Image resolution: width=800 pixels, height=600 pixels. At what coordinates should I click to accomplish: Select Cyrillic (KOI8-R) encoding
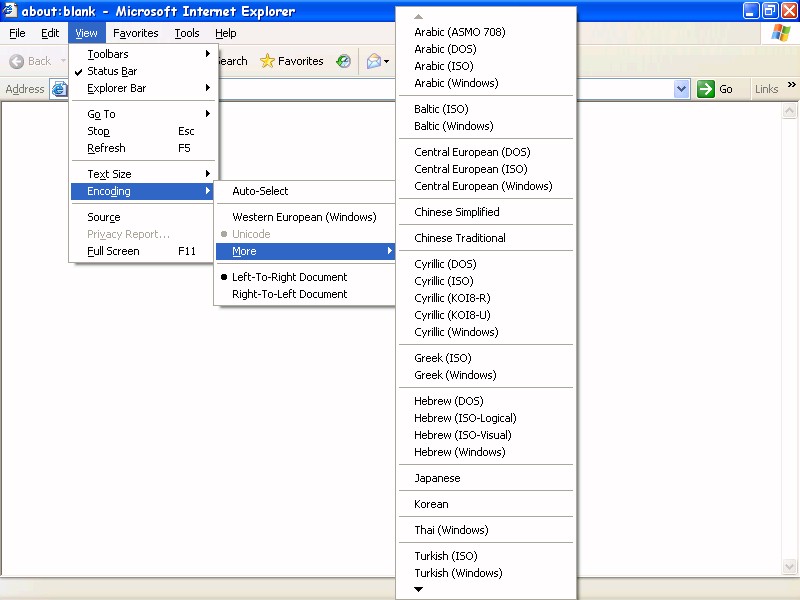click(486, 298)
